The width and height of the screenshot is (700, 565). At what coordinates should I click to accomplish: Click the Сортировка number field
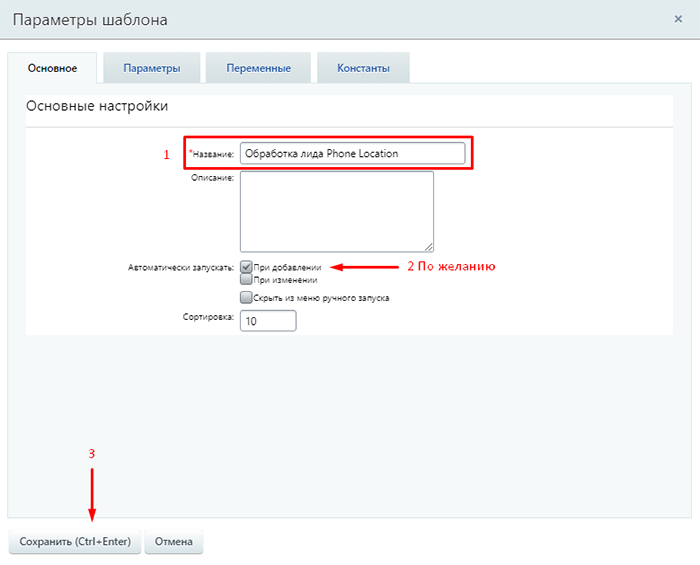point(268,321)
